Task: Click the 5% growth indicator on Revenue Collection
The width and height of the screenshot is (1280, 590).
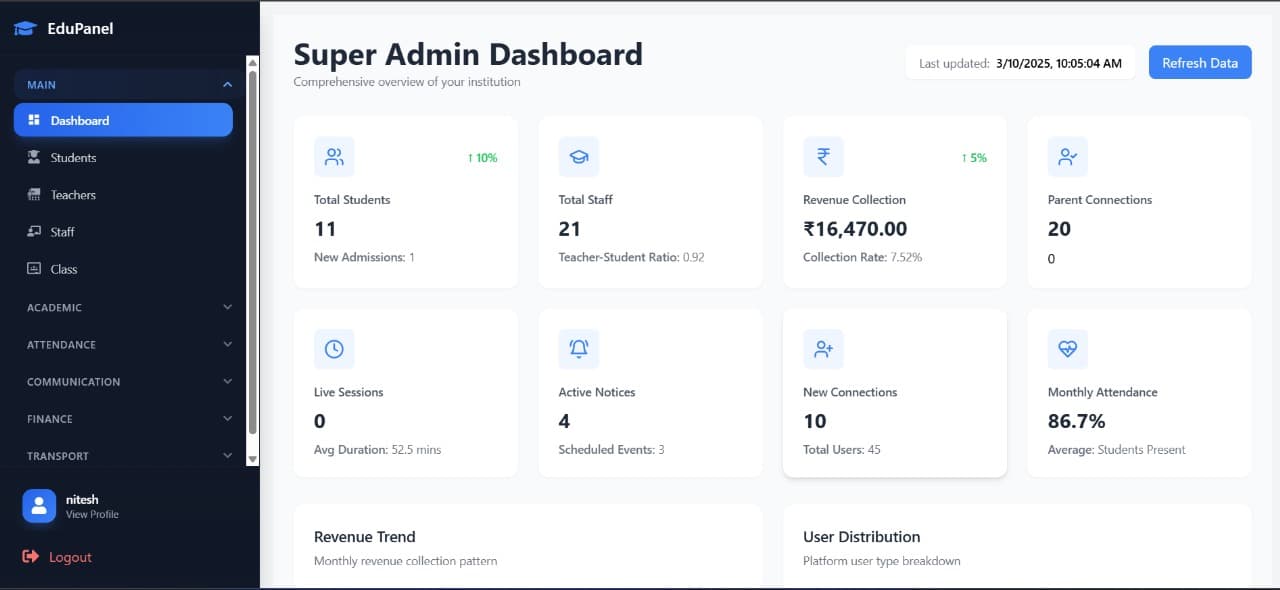Action: [x=974, y=157]
